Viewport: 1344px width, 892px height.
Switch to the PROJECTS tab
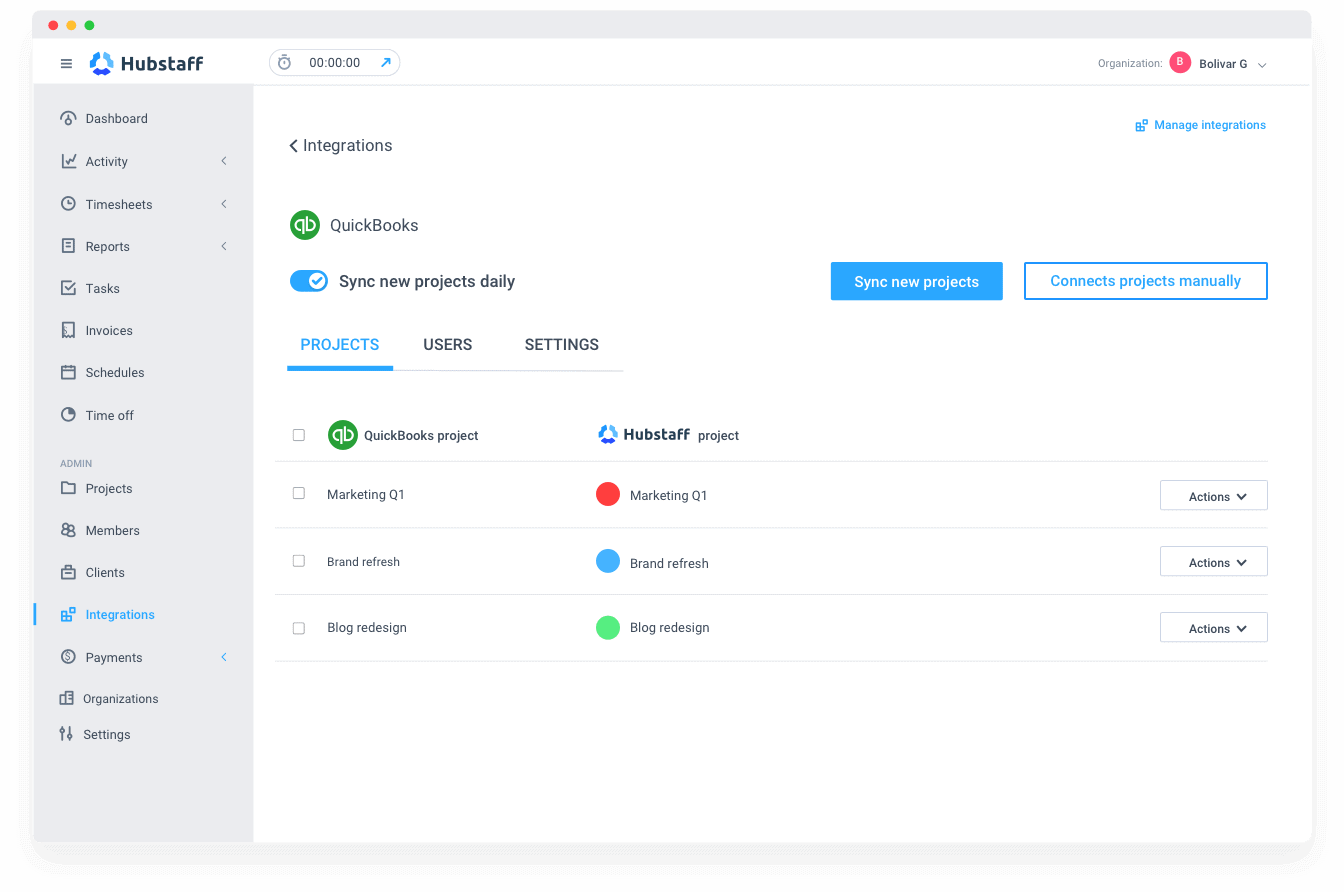pyautogui.click(x=340, y=345)
